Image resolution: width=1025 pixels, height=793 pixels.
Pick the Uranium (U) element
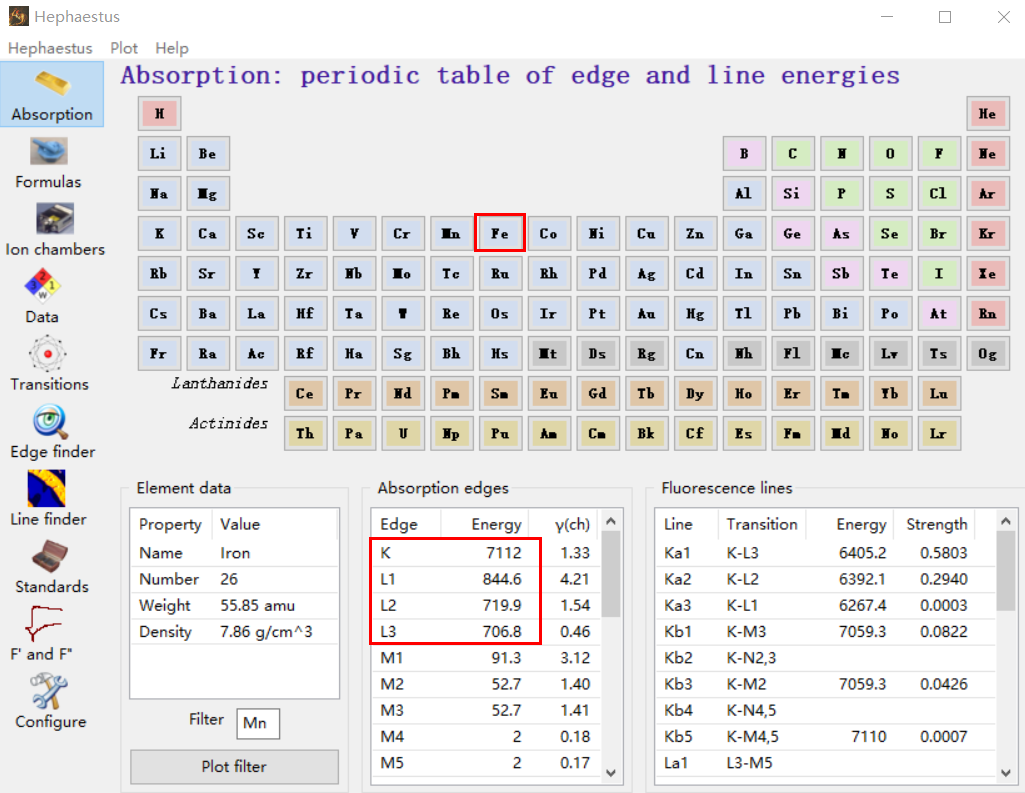point(402,434)
